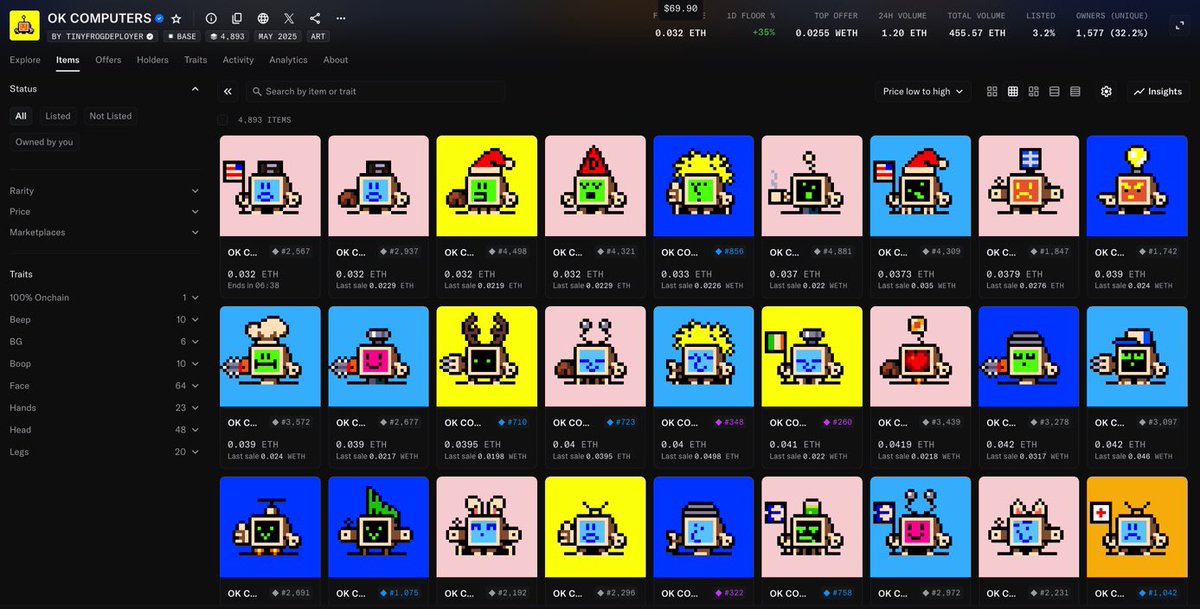View the Activity tab
The height and width of the screenshot is (609, 1200).
[238, 60]
